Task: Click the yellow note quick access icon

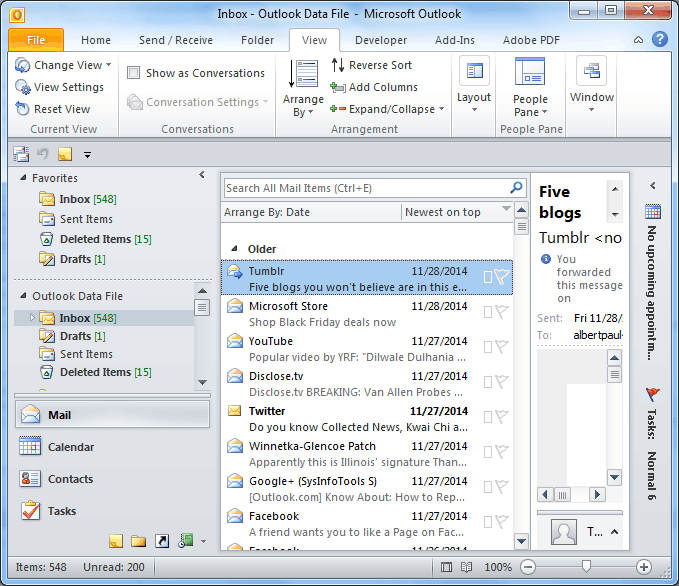Action: tap(65, 154)
